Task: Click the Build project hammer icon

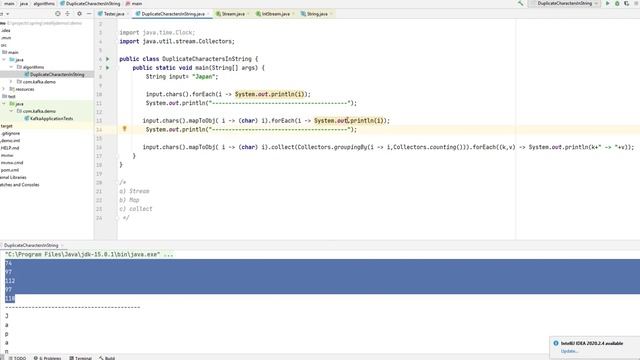Action: (520, 3)
